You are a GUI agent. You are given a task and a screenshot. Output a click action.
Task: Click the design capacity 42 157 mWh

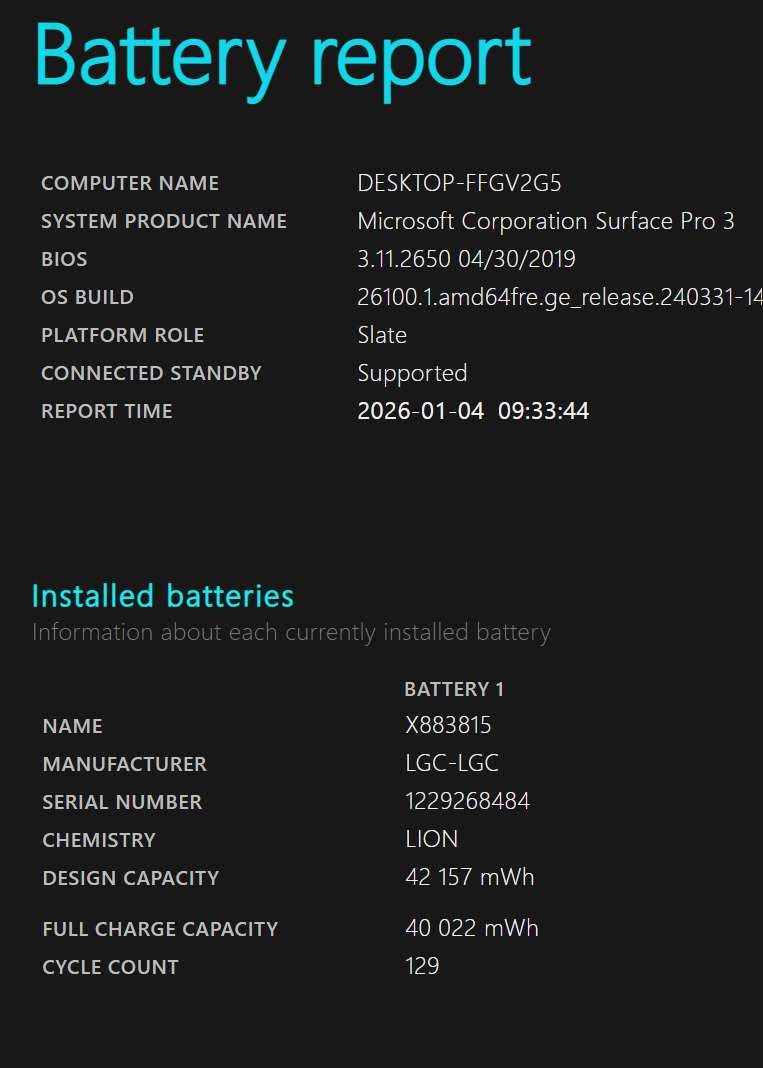[469, 878]
